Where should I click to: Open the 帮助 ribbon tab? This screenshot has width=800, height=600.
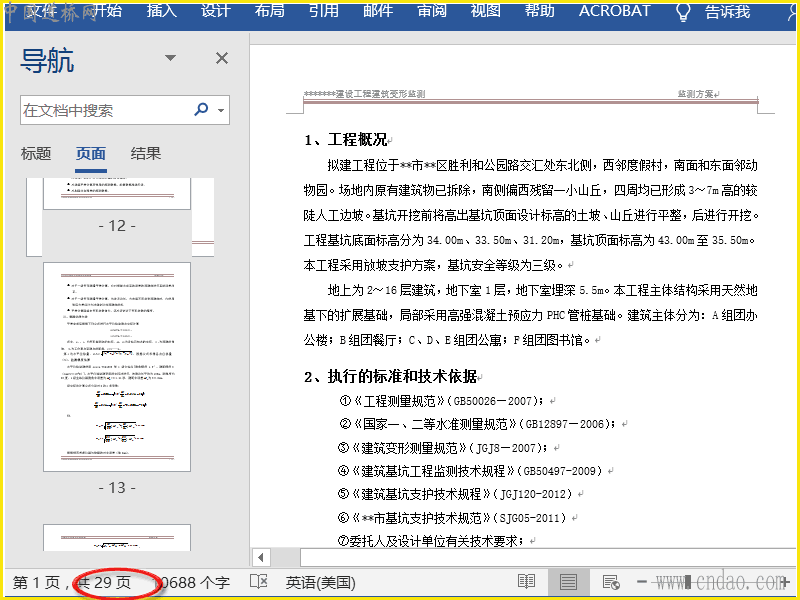click(539, 11)
